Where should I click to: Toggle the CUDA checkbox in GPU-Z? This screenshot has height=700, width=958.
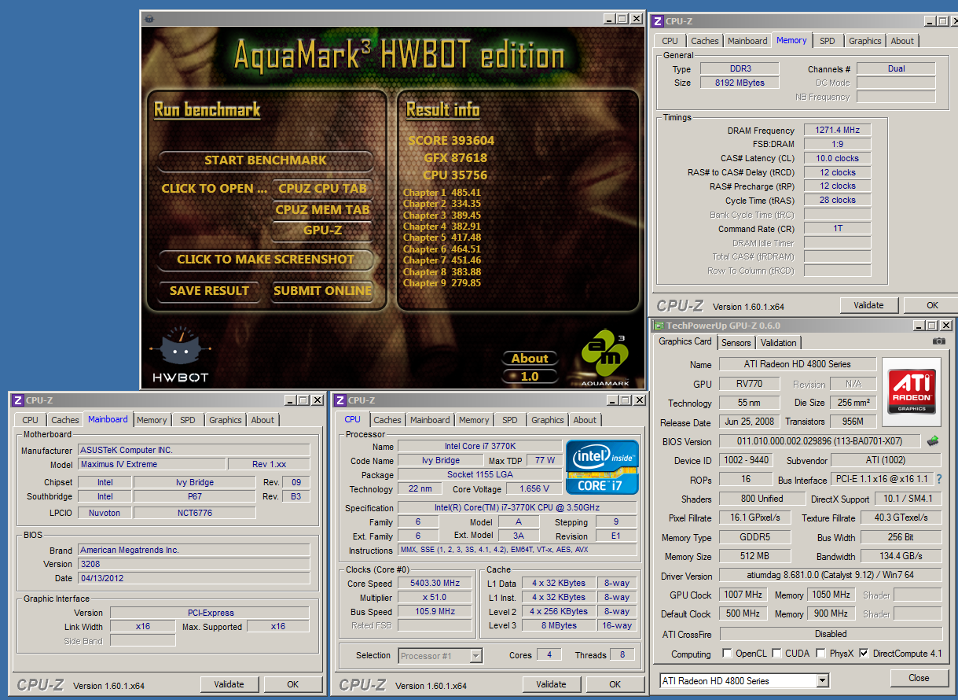(x=777, y=653)
